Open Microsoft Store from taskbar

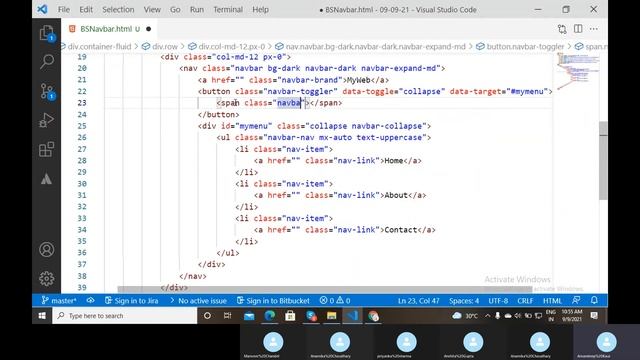290,316
